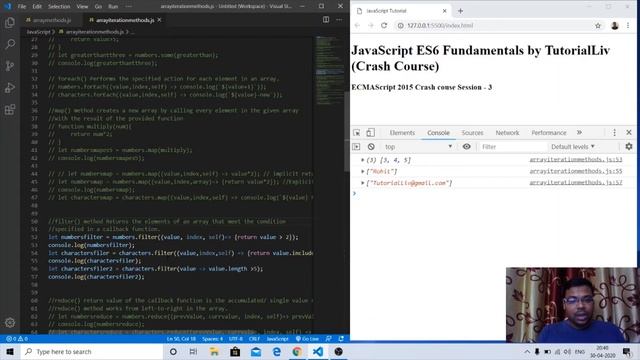Expand the ["Rohit"] console output
This screenshot has width=640, height=360.
pyautogui.click(x=362, y=171)
